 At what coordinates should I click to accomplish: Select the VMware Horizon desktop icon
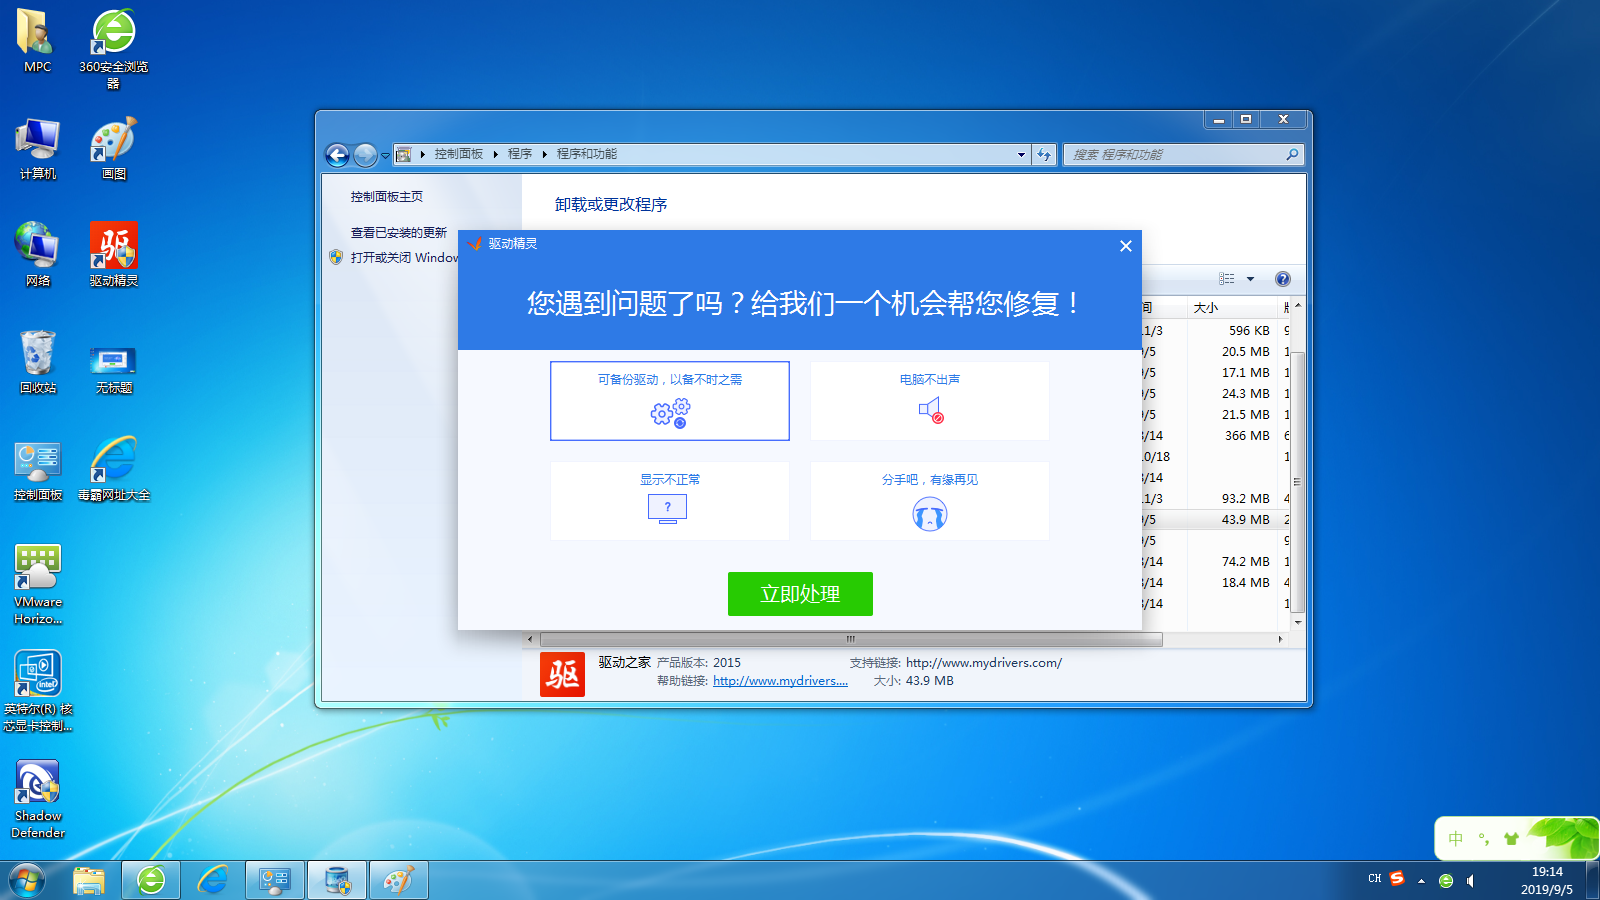coord(37,585)
